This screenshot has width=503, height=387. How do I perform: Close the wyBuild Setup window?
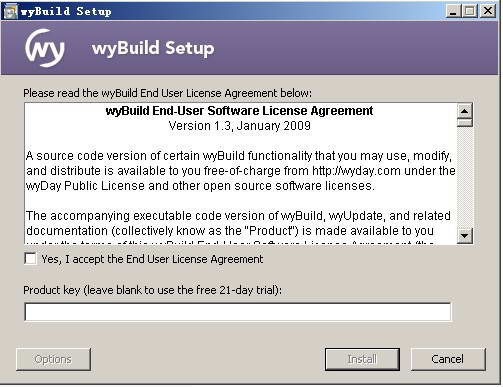(488, 11)
